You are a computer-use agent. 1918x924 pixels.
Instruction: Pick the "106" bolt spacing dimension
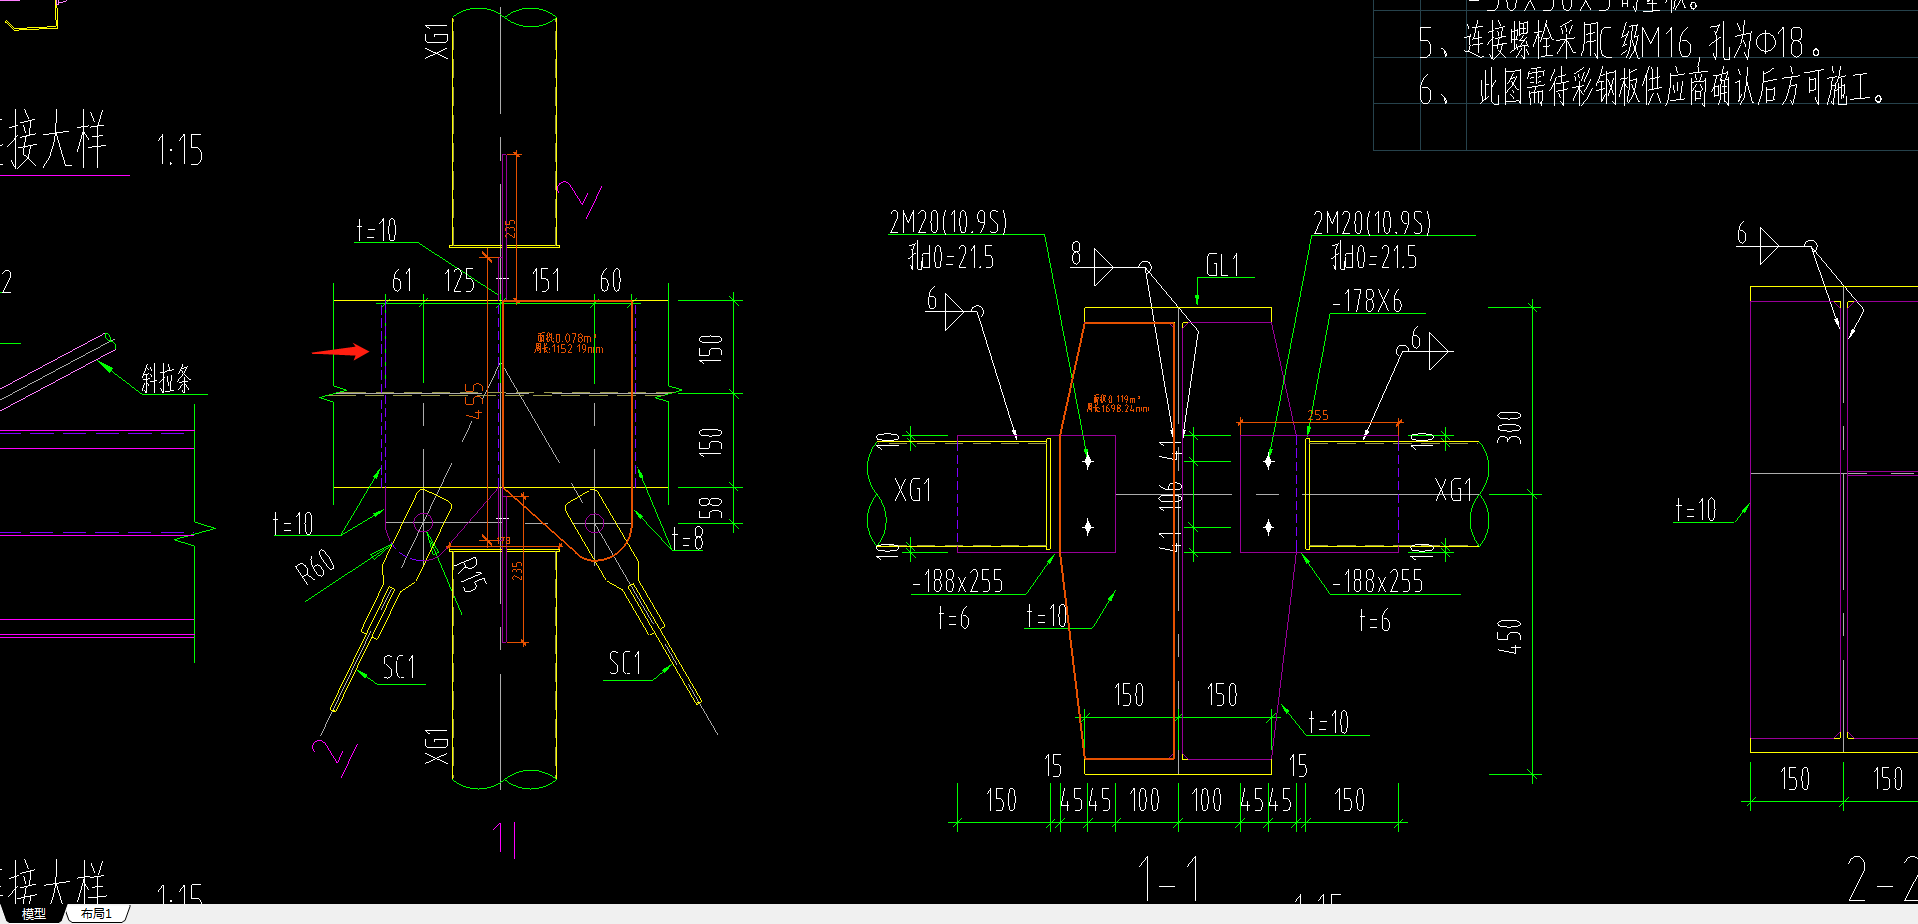tap(1169, 495)
